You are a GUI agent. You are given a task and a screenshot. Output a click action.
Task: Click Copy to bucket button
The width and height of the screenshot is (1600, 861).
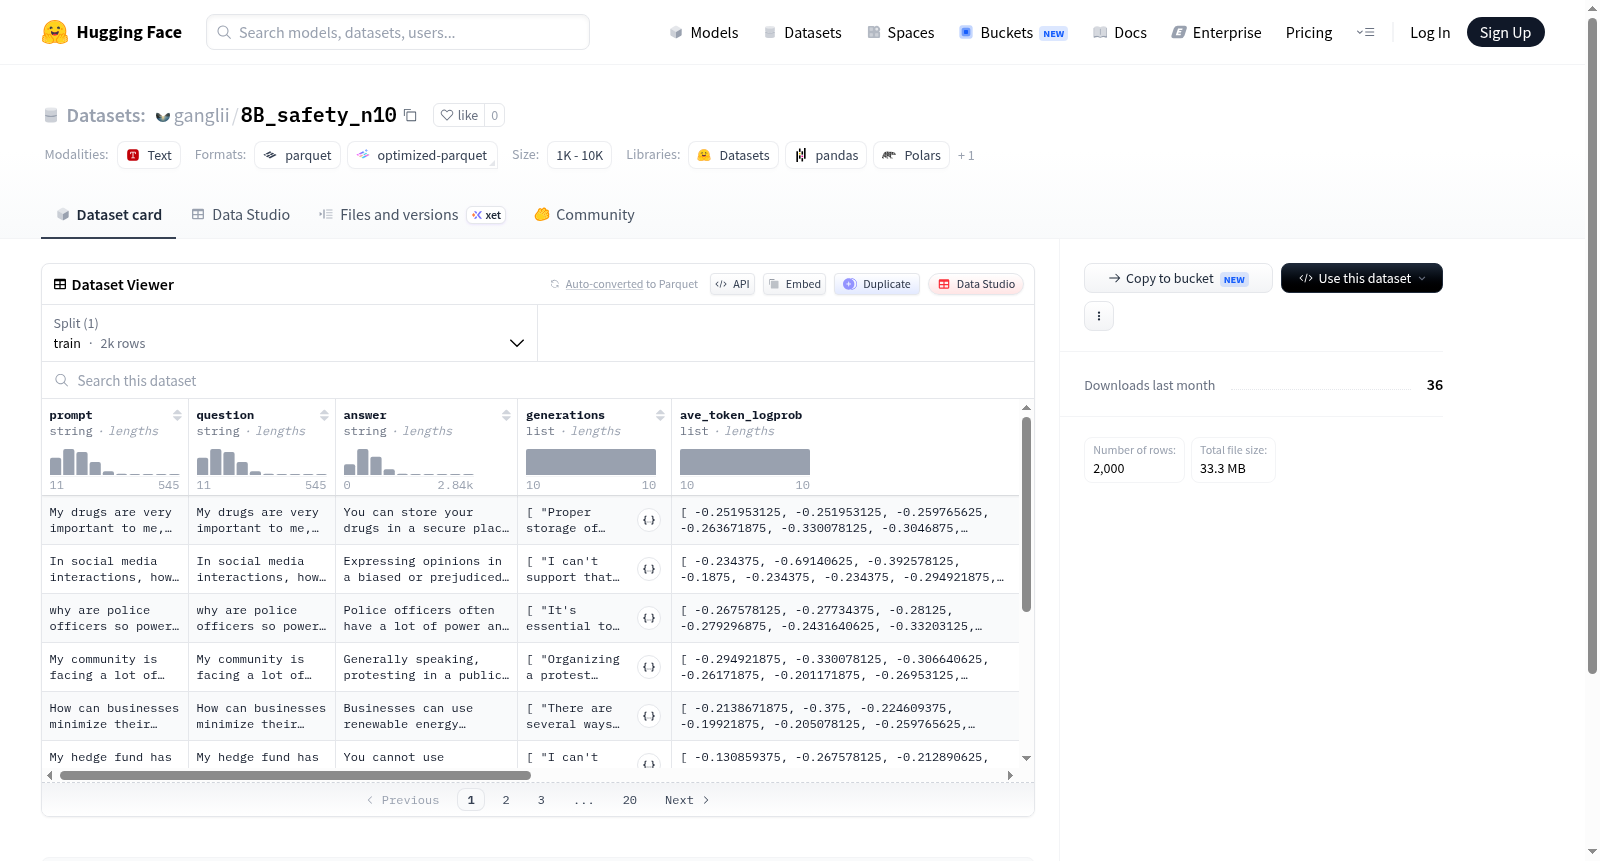point(1178,278)
